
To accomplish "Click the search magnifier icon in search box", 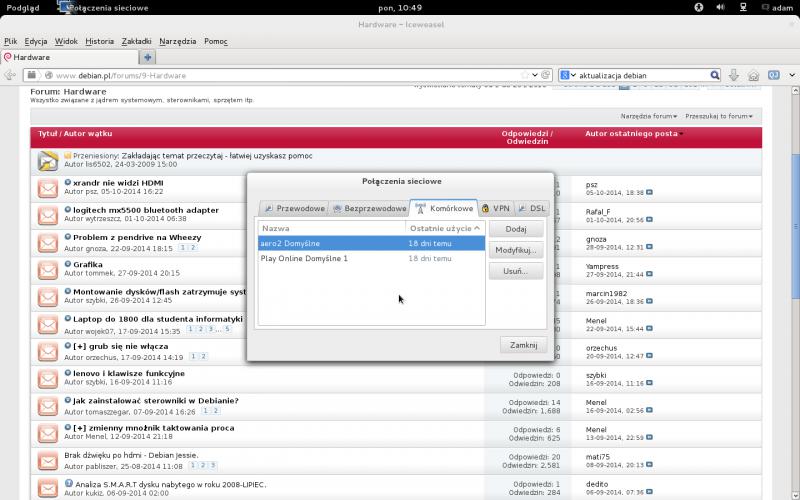I will (x=714, y=75).
